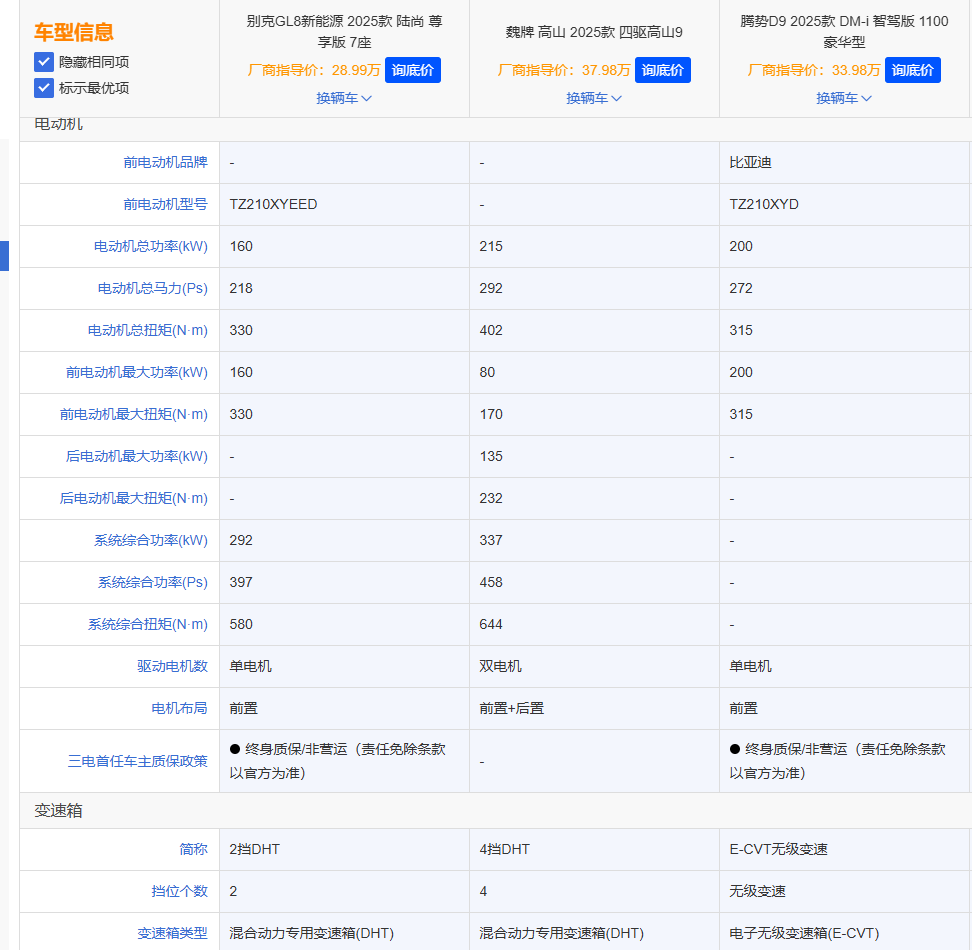This screenshot has height=950, width=972.
Task: Click the 前电动机最大功率(kW) label
Action: [136, 372]
